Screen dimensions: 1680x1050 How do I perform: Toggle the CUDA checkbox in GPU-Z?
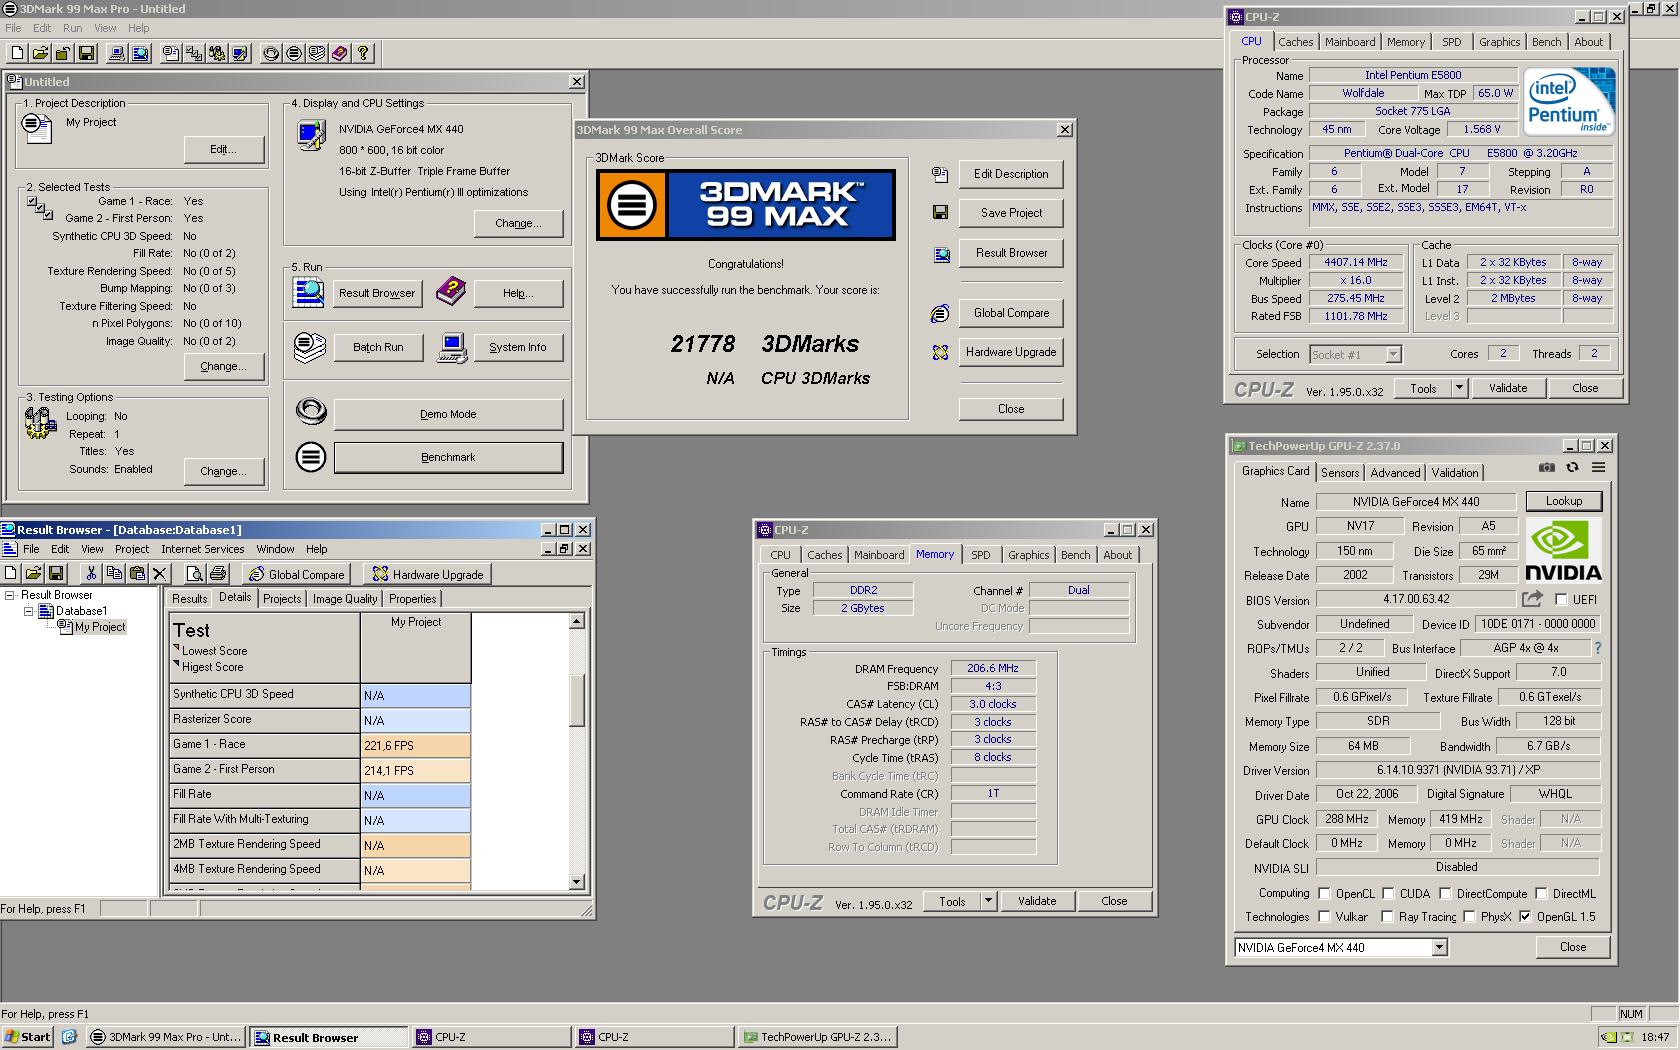coord(1387,893)
